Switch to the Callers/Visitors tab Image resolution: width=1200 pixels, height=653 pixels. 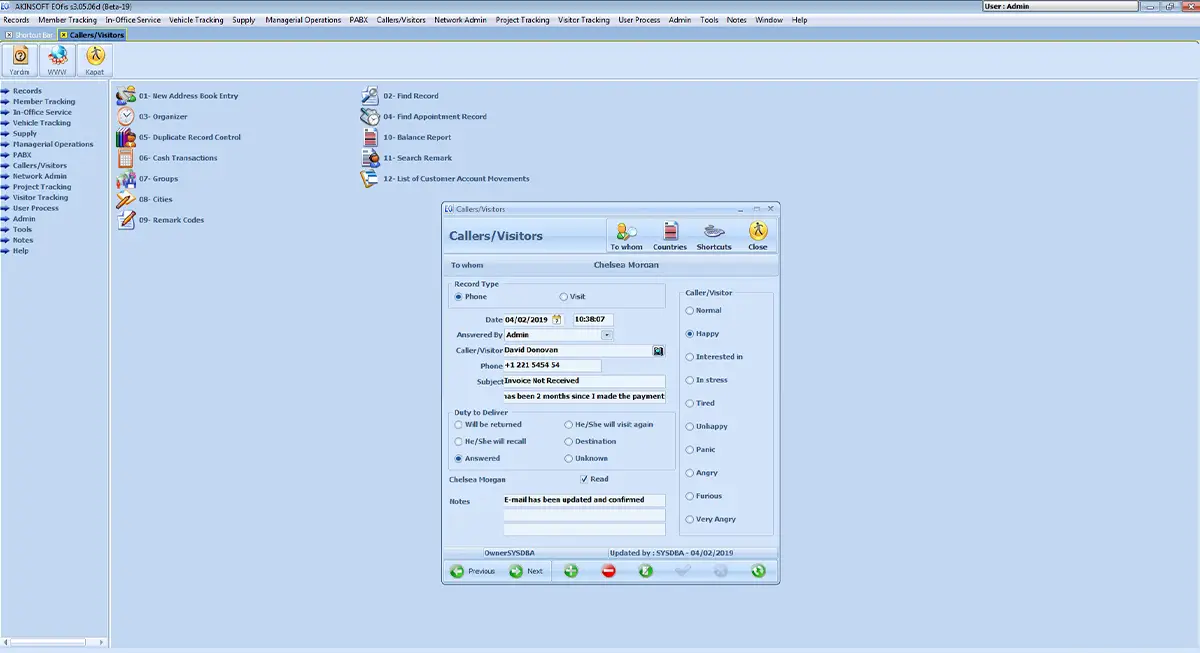pyautogui.click(x=93, y=35)
